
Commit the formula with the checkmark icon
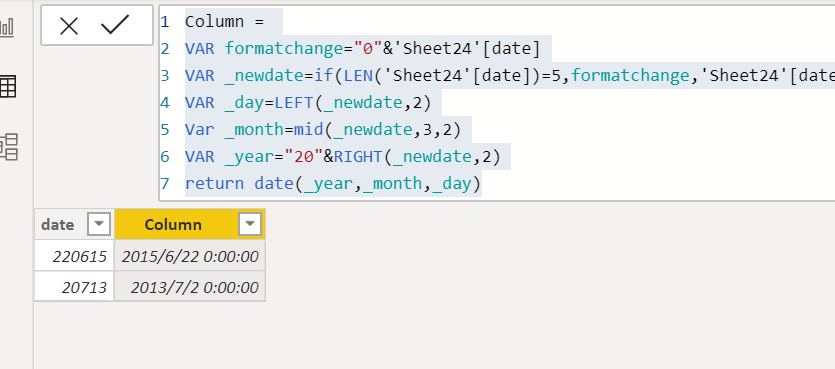[x=115, y=24]
